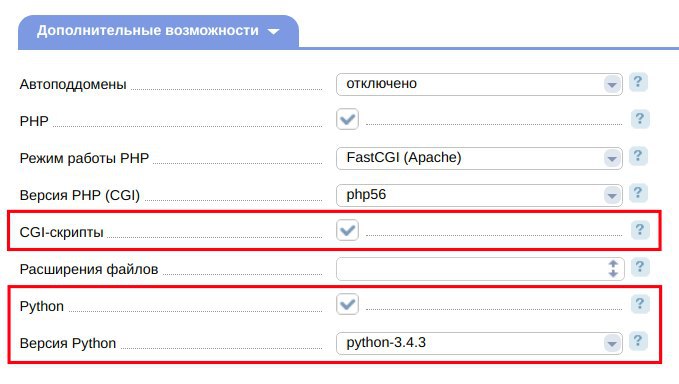Viewport: 679px width, 384px height.
Task: Show help for Режим работы PHP
Action: (x=638, y=156)
